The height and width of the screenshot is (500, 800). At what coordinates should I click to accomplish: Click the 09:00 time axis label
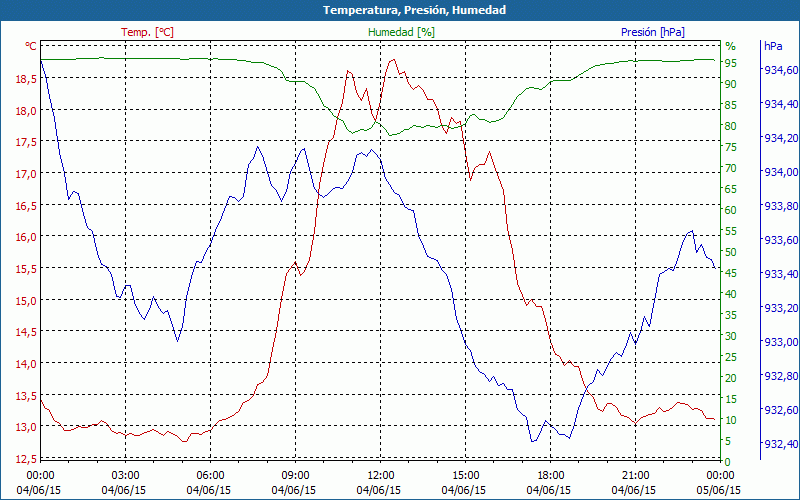(x=295, y=476)
